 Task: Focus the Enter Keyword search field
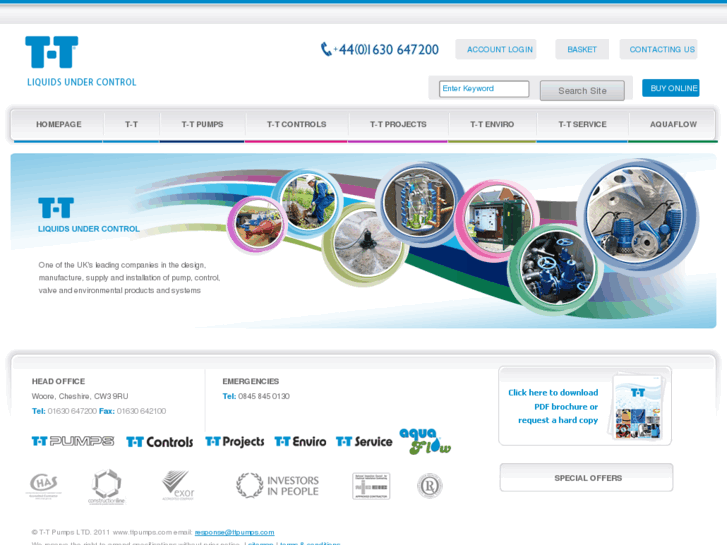(484, 89)
